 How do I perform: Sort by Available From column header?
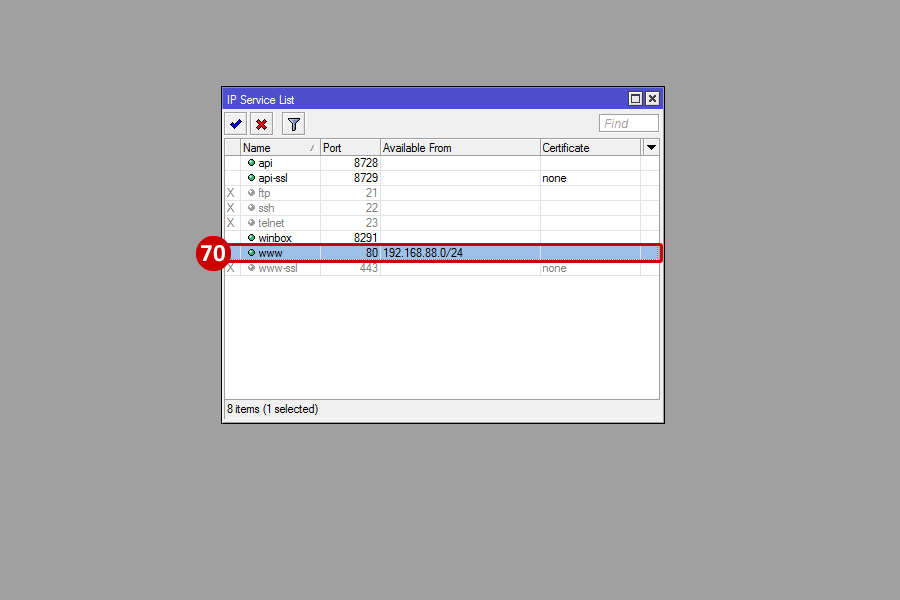(460, 148)
